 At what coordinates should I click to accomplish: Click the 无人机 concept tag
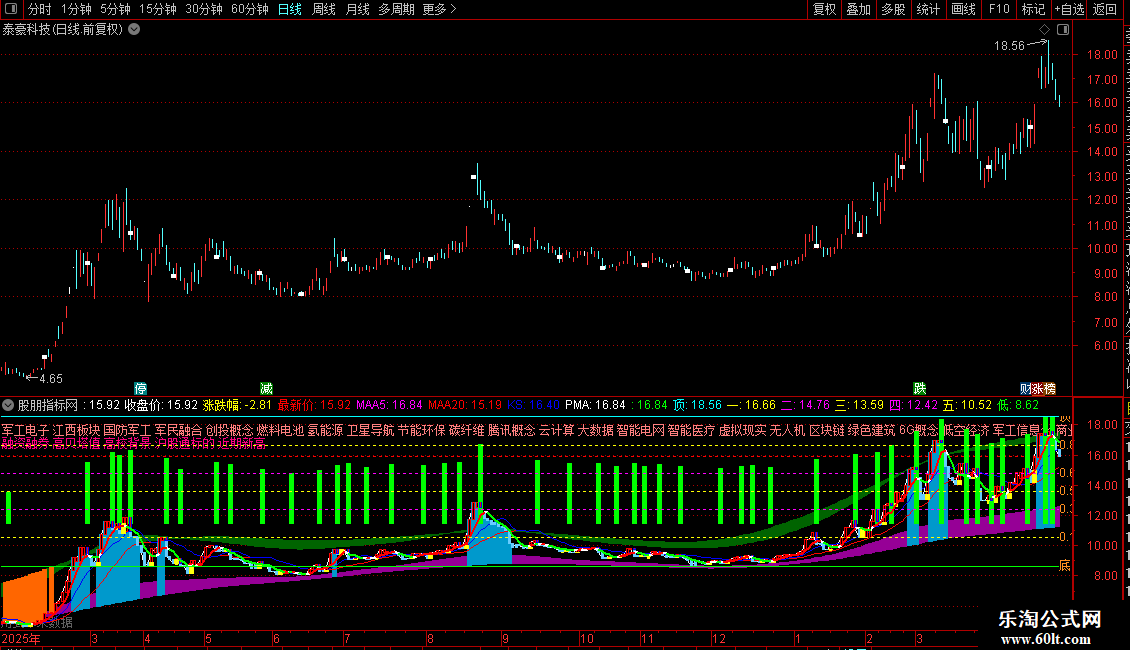click(788, 430)
